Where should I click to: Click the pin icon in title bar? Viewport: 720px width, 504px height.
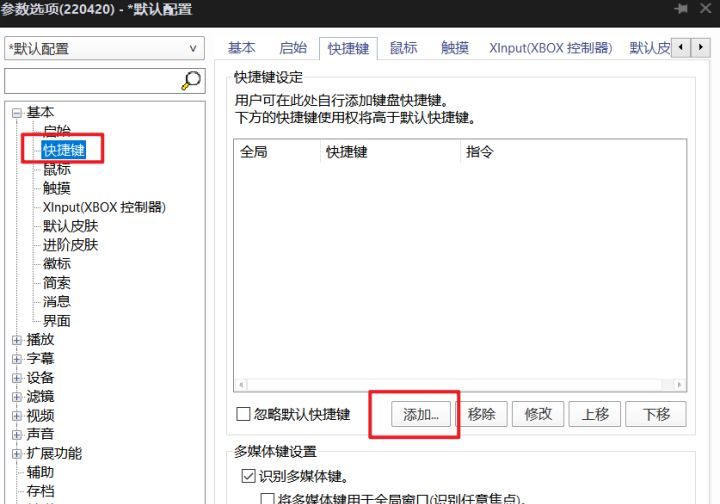click(681, 8)
